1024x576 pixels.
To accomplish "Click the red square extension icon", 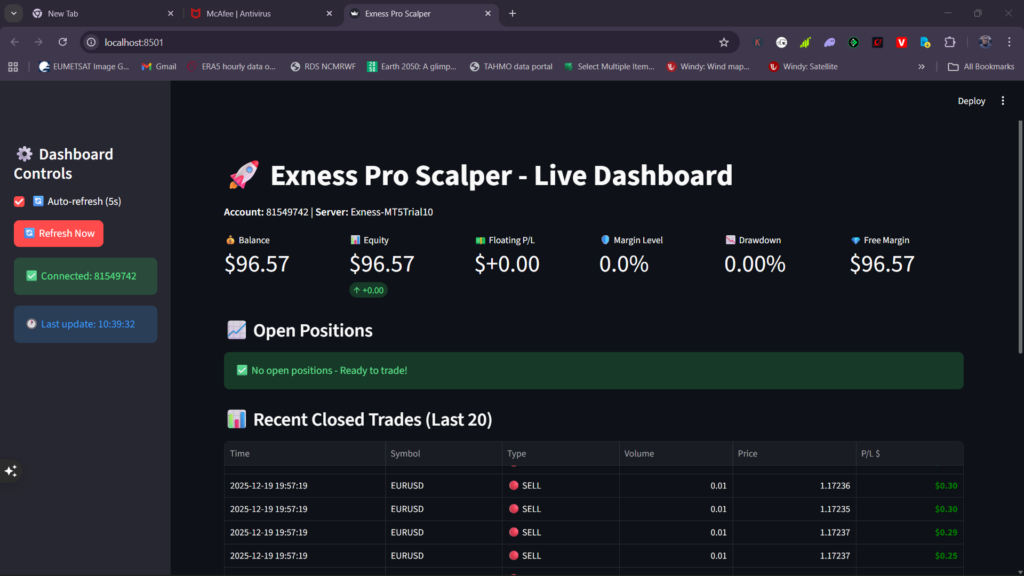I will [878, 42].
